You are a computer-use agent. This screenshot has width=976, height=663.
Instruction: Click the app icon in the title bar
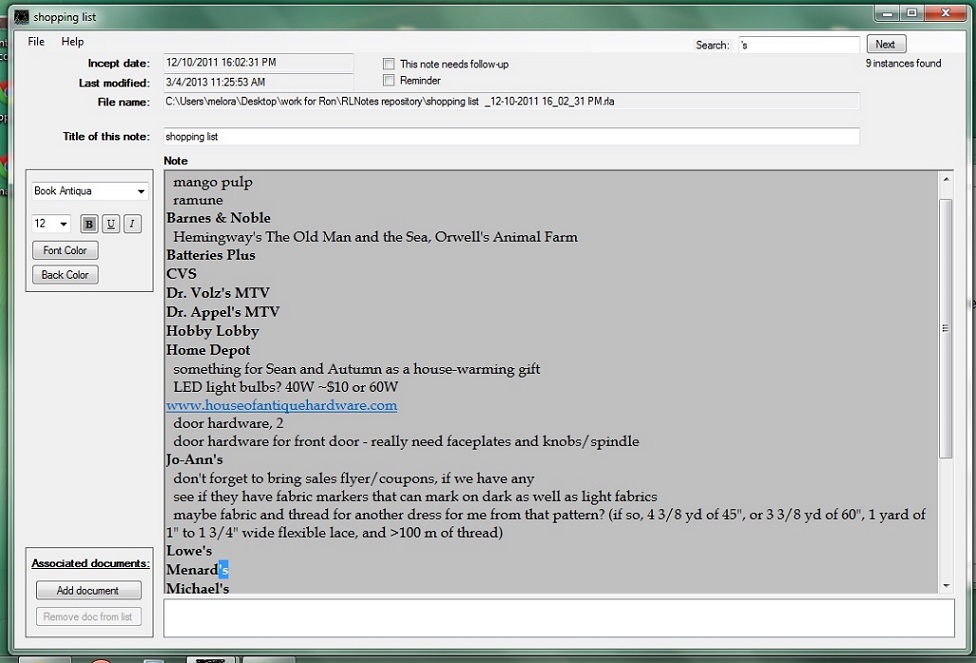click(x=21, y=17)
